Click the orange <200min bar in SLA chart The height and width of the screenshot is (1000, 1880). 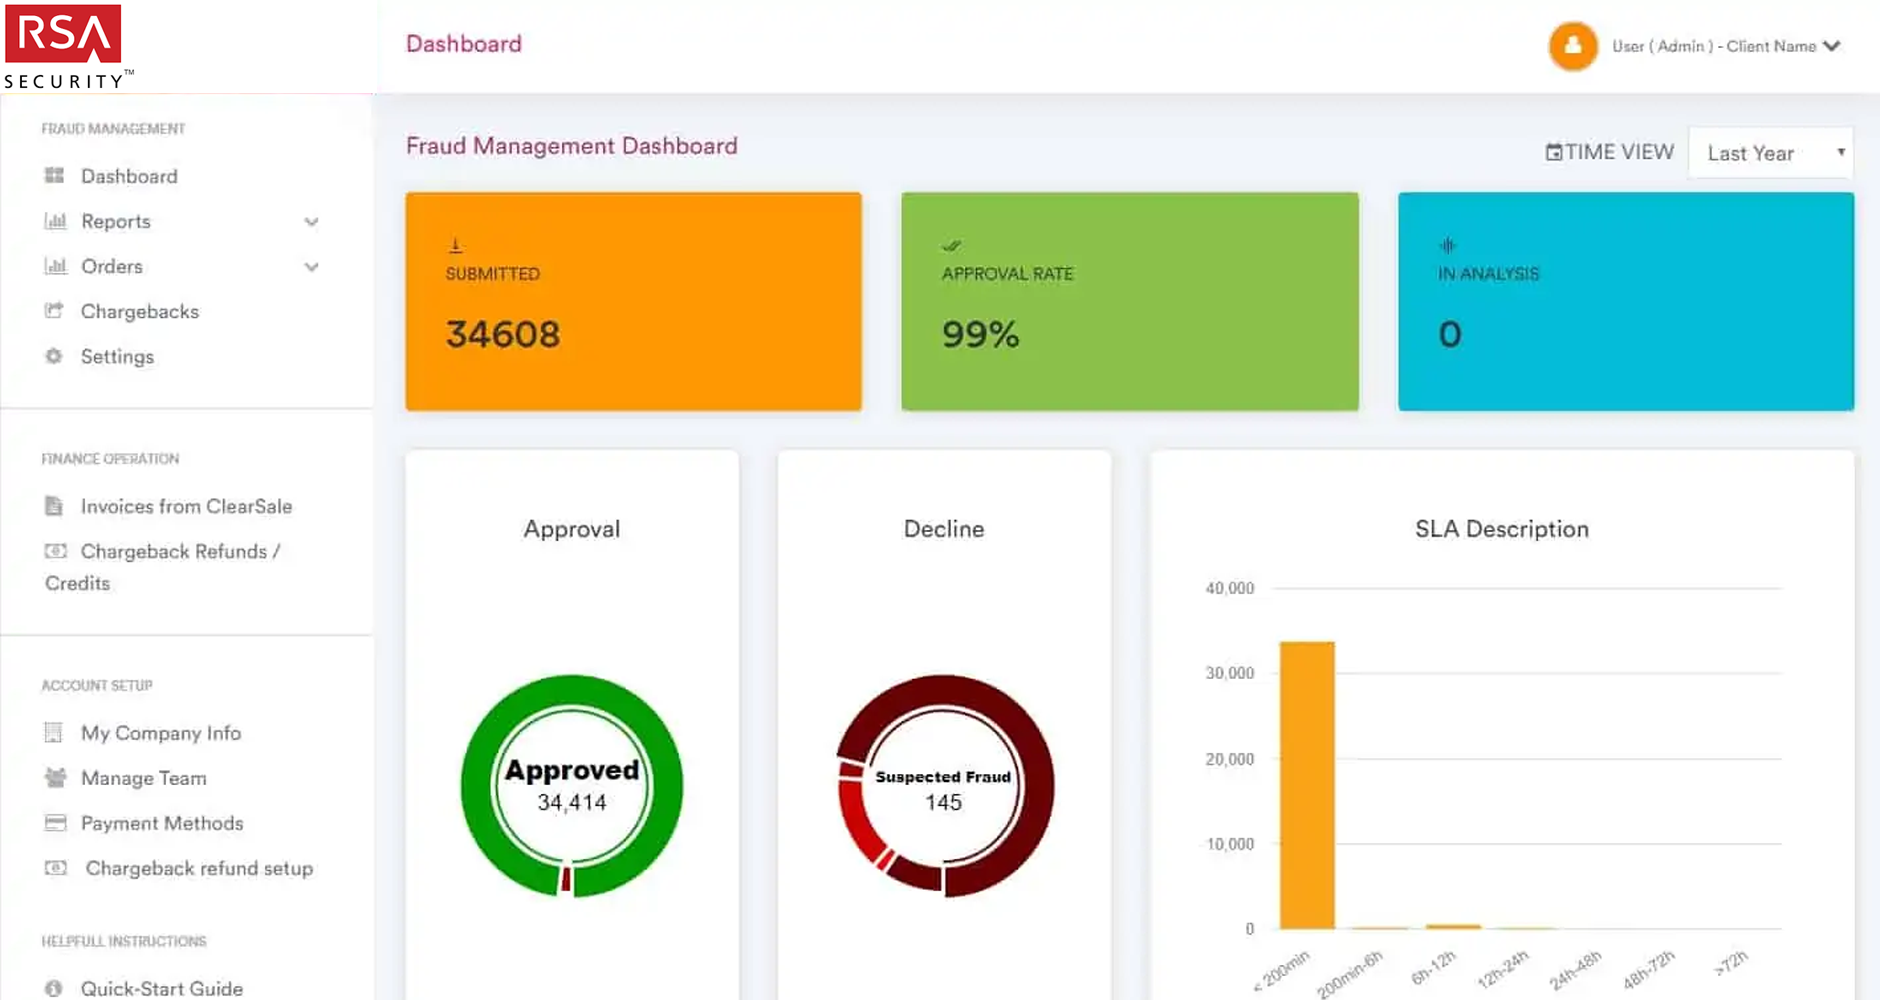[x=1307, y=785]
